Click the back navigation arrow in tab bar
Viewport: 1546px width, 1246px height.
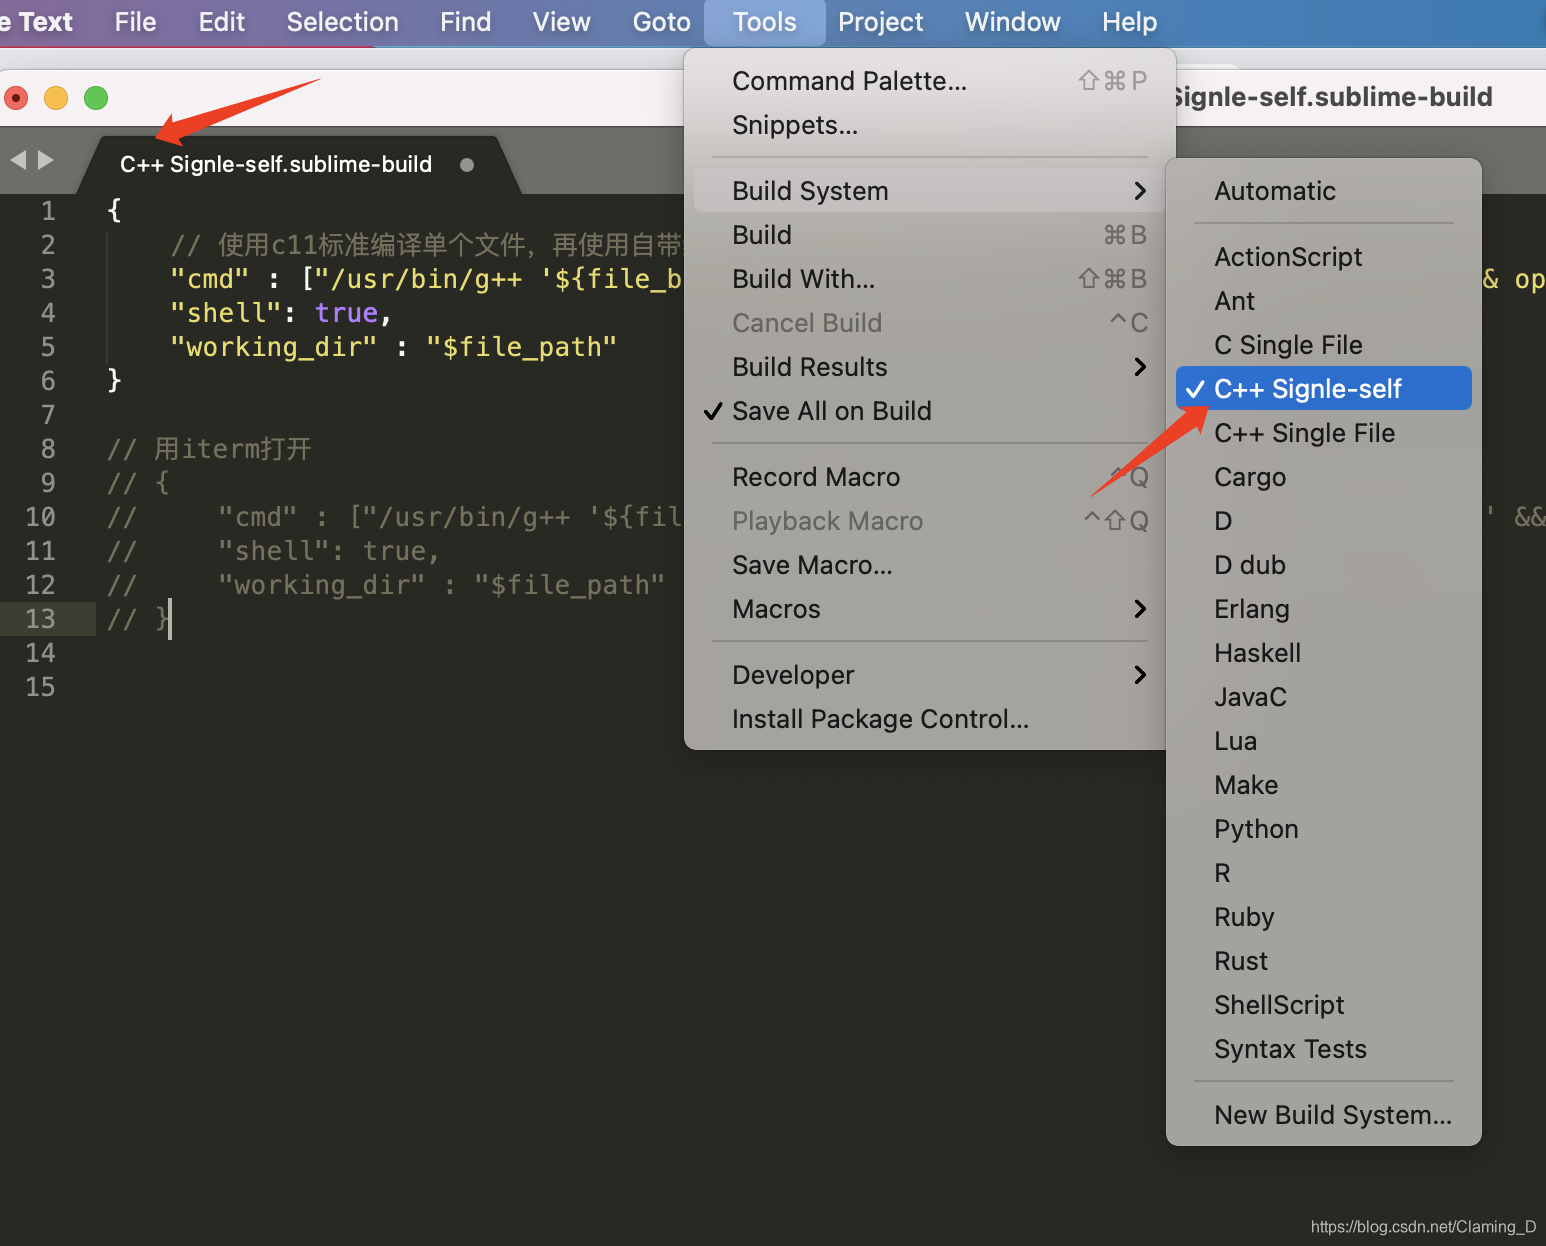click(18, 160)
